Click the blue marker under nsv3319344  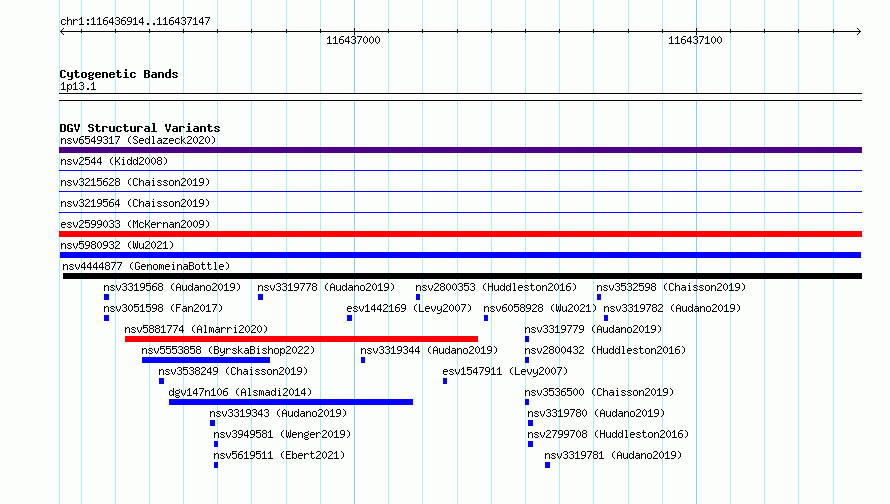[363, 360]
